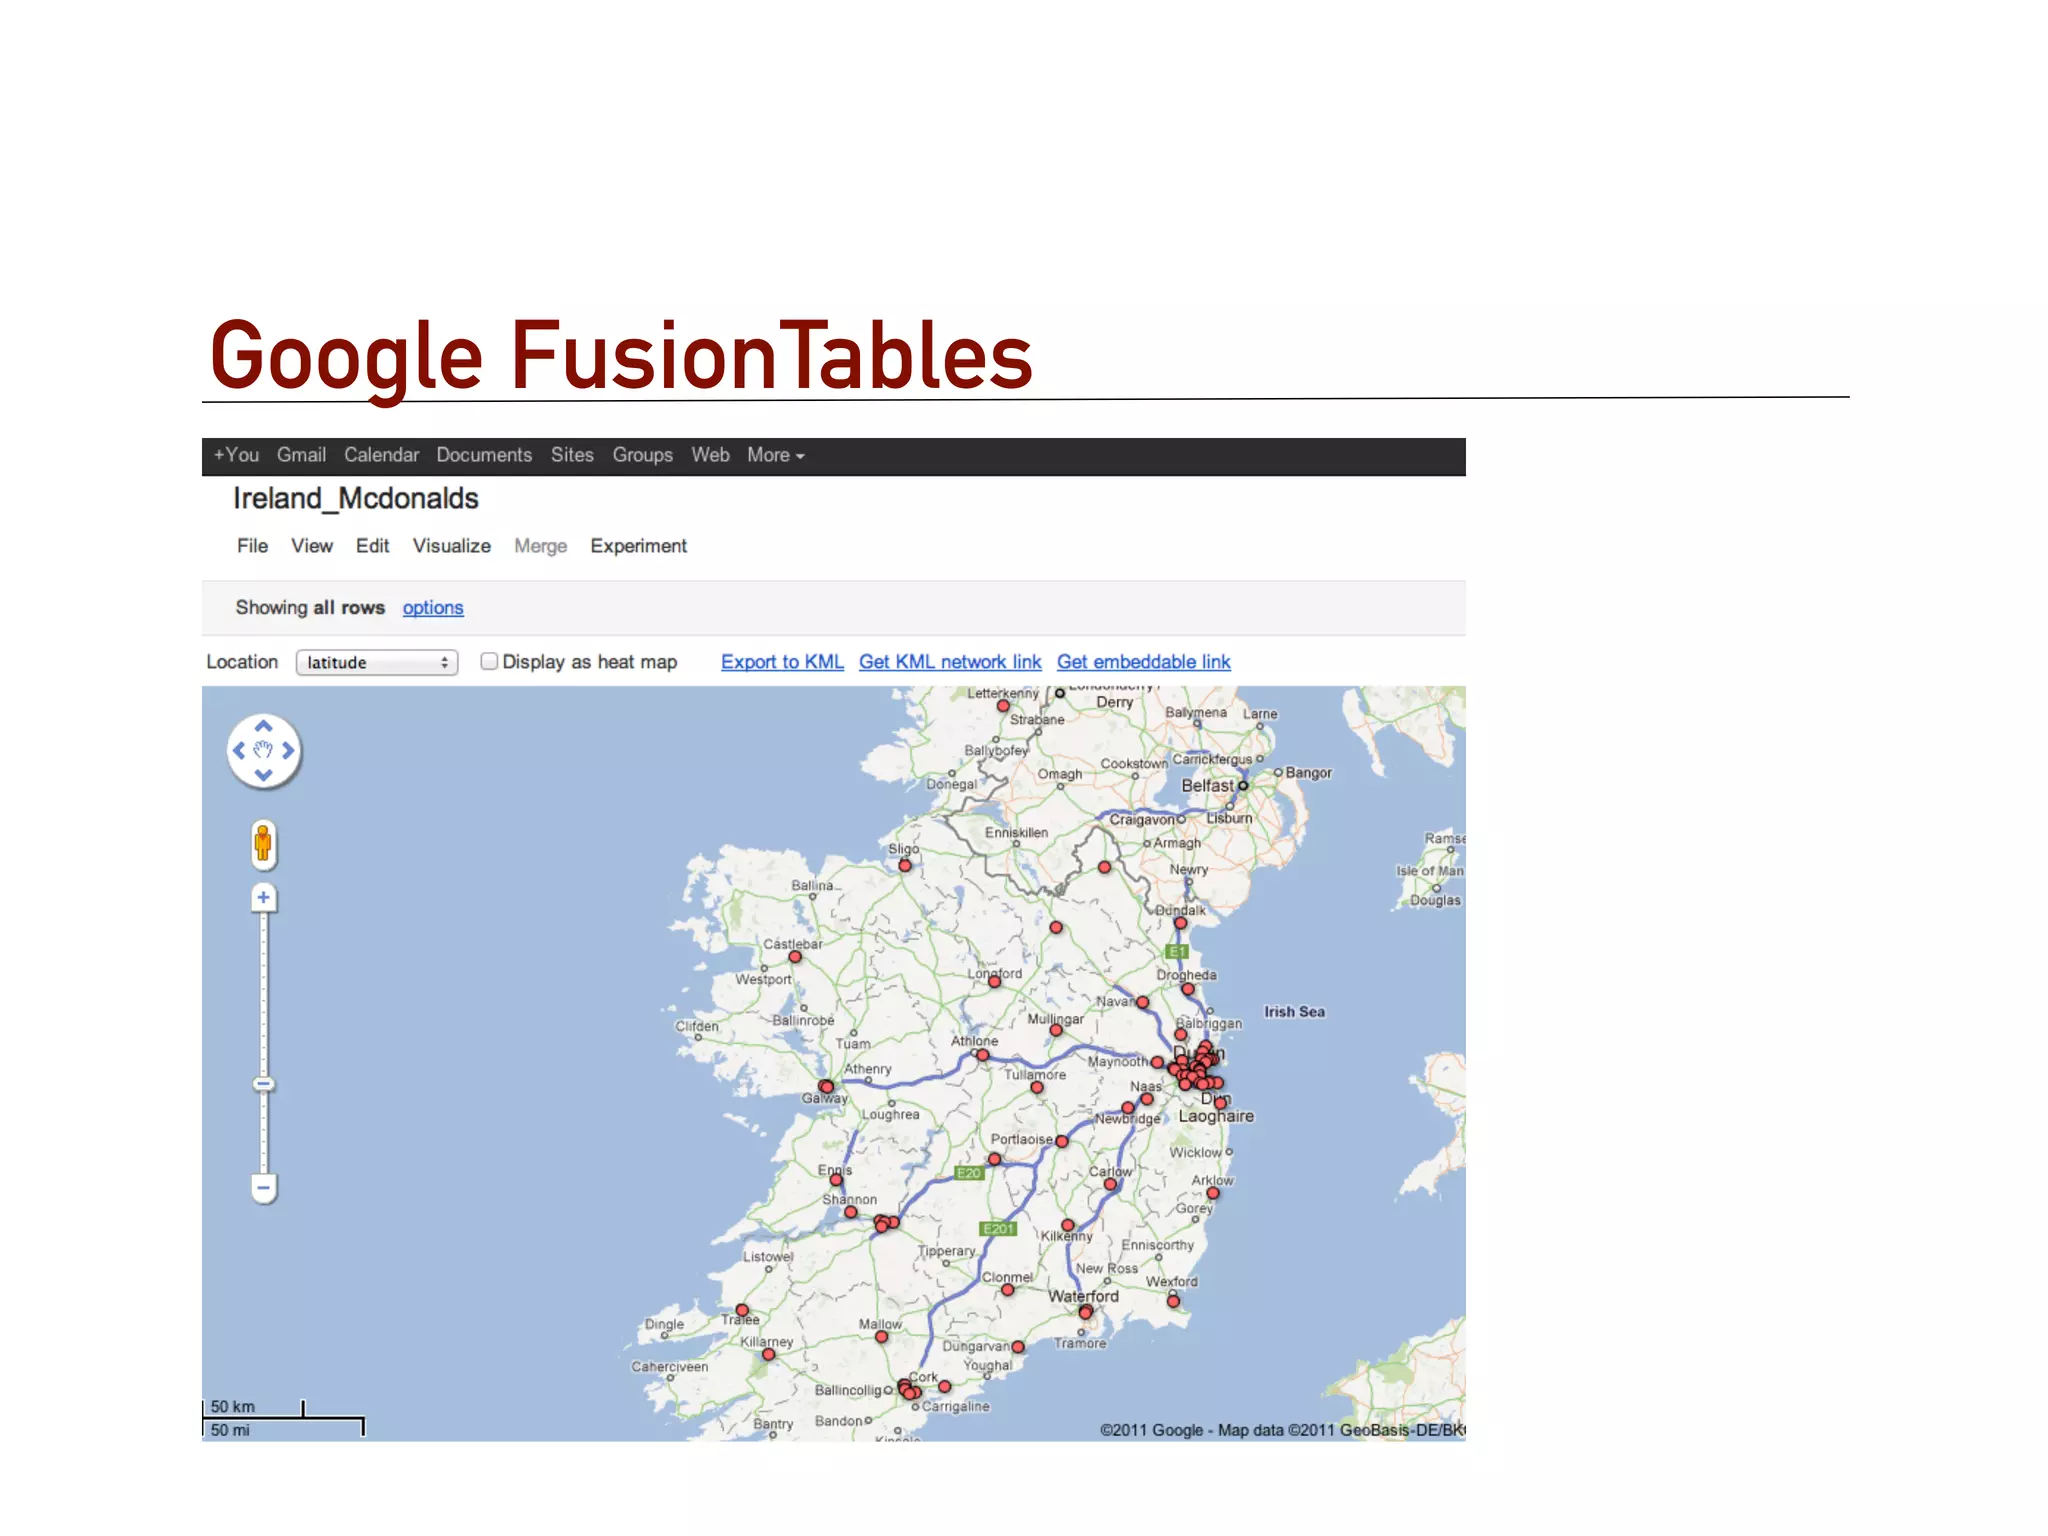Open the File menu
The height and width of the screenshot is (1536, 2048).
click(x=252, y=546)
